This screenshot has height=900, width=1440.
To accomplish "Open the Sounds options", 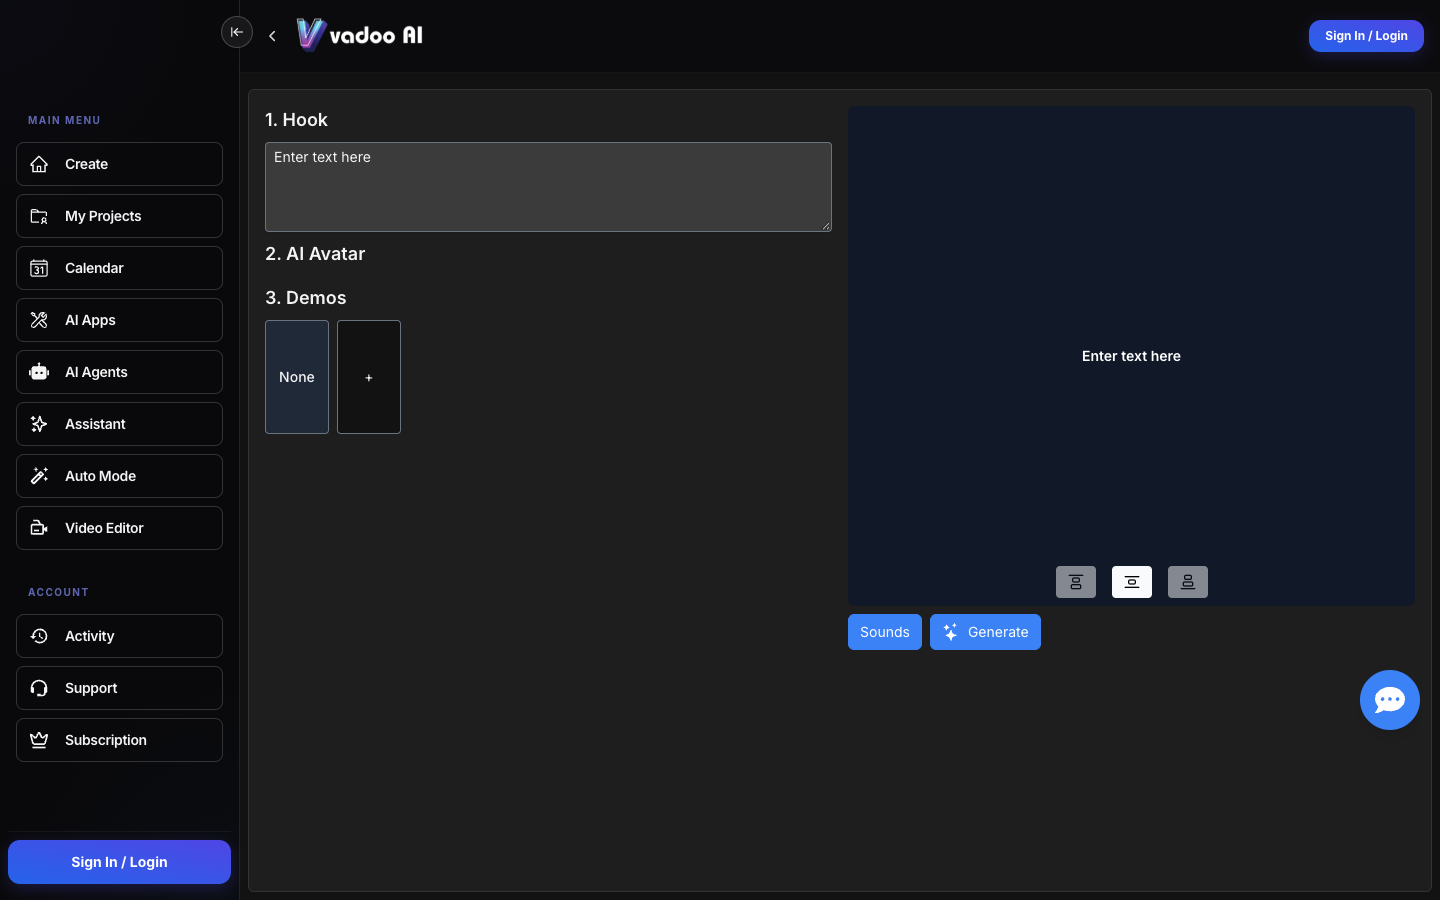I will [885, 632].
